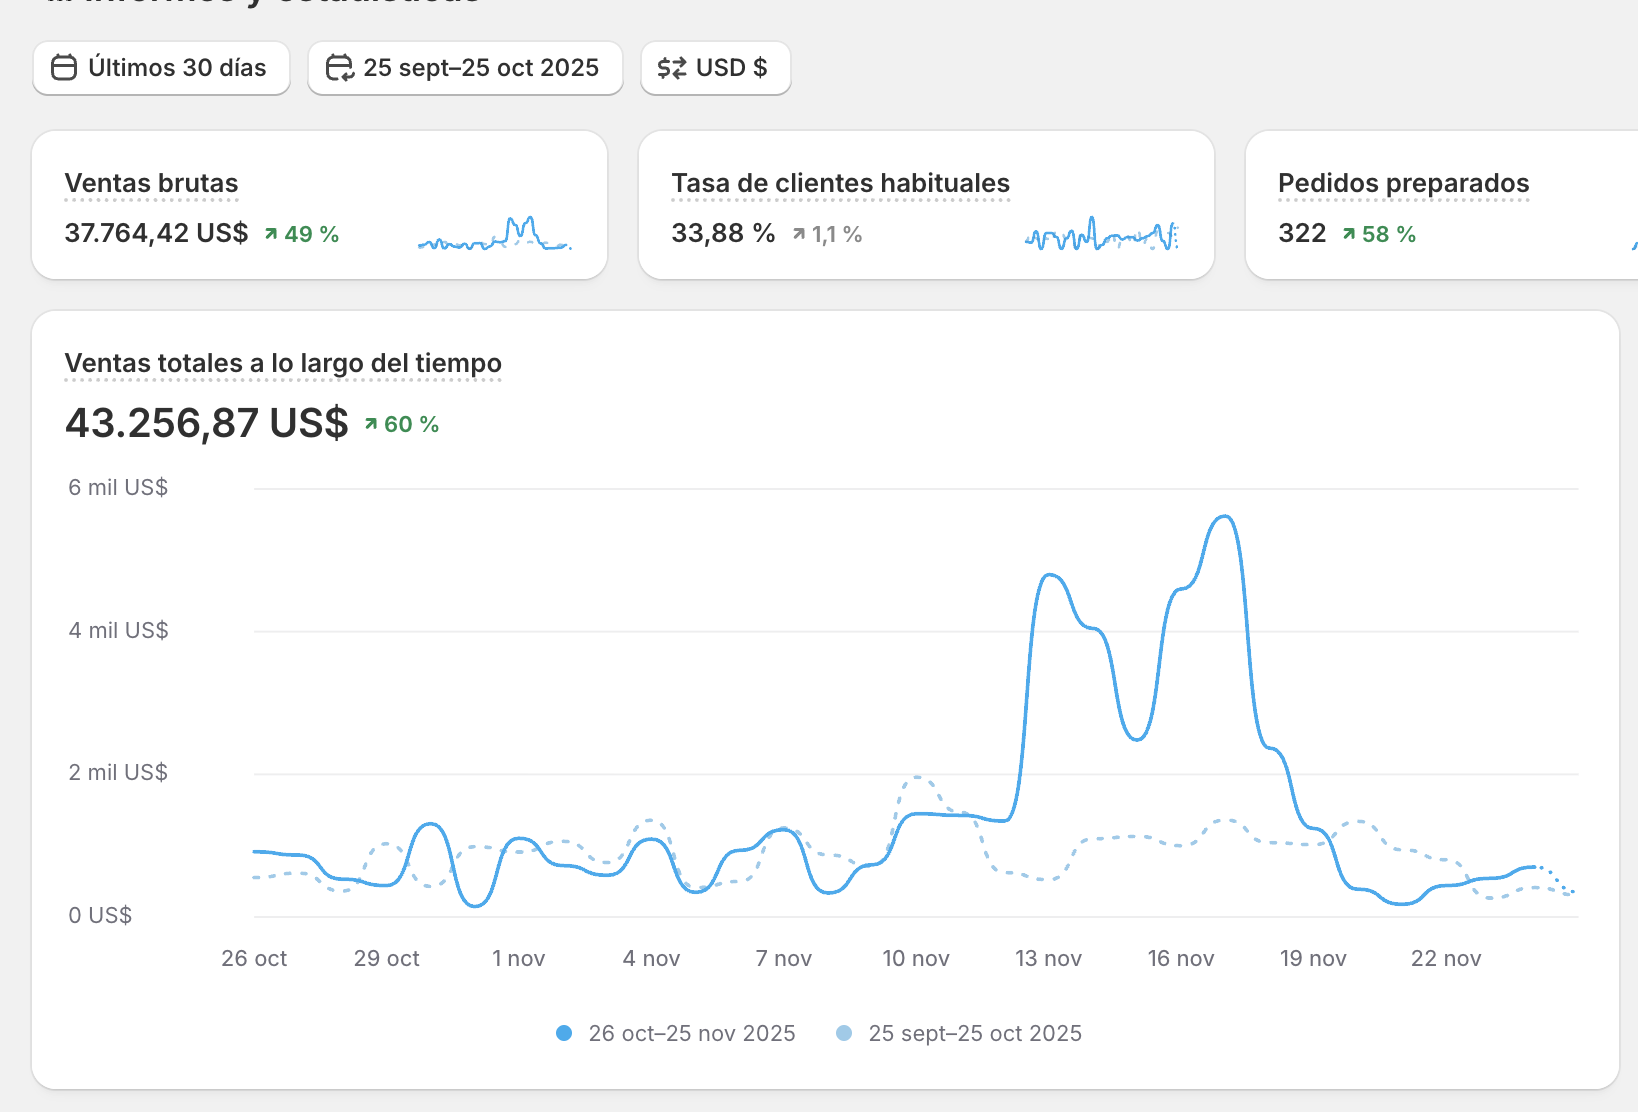The height and width of the screenshot is (1112, 1638).
Task: Click the Tasa de clientes habituales sparkline
Action: (x=1102, y=233)
